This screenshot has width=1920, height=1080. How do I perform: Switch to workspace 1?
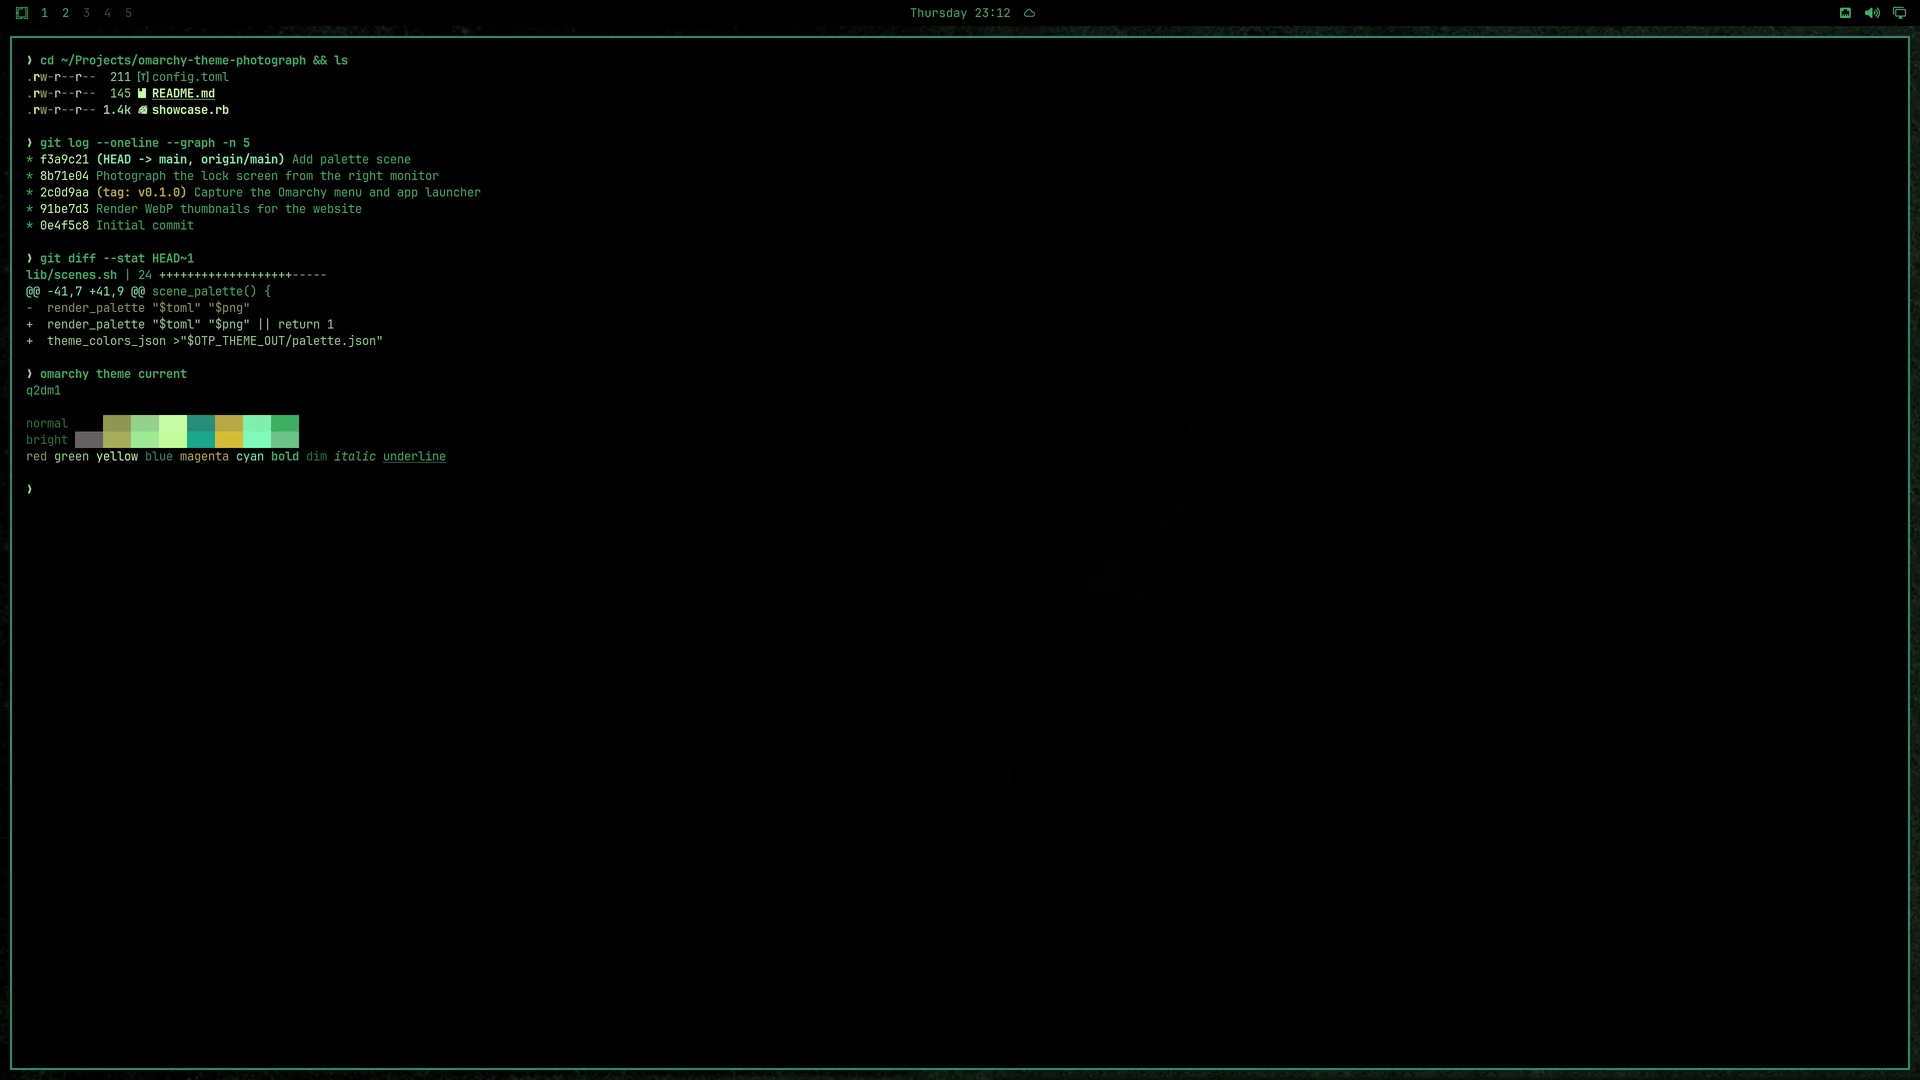[x=44, y=13]
